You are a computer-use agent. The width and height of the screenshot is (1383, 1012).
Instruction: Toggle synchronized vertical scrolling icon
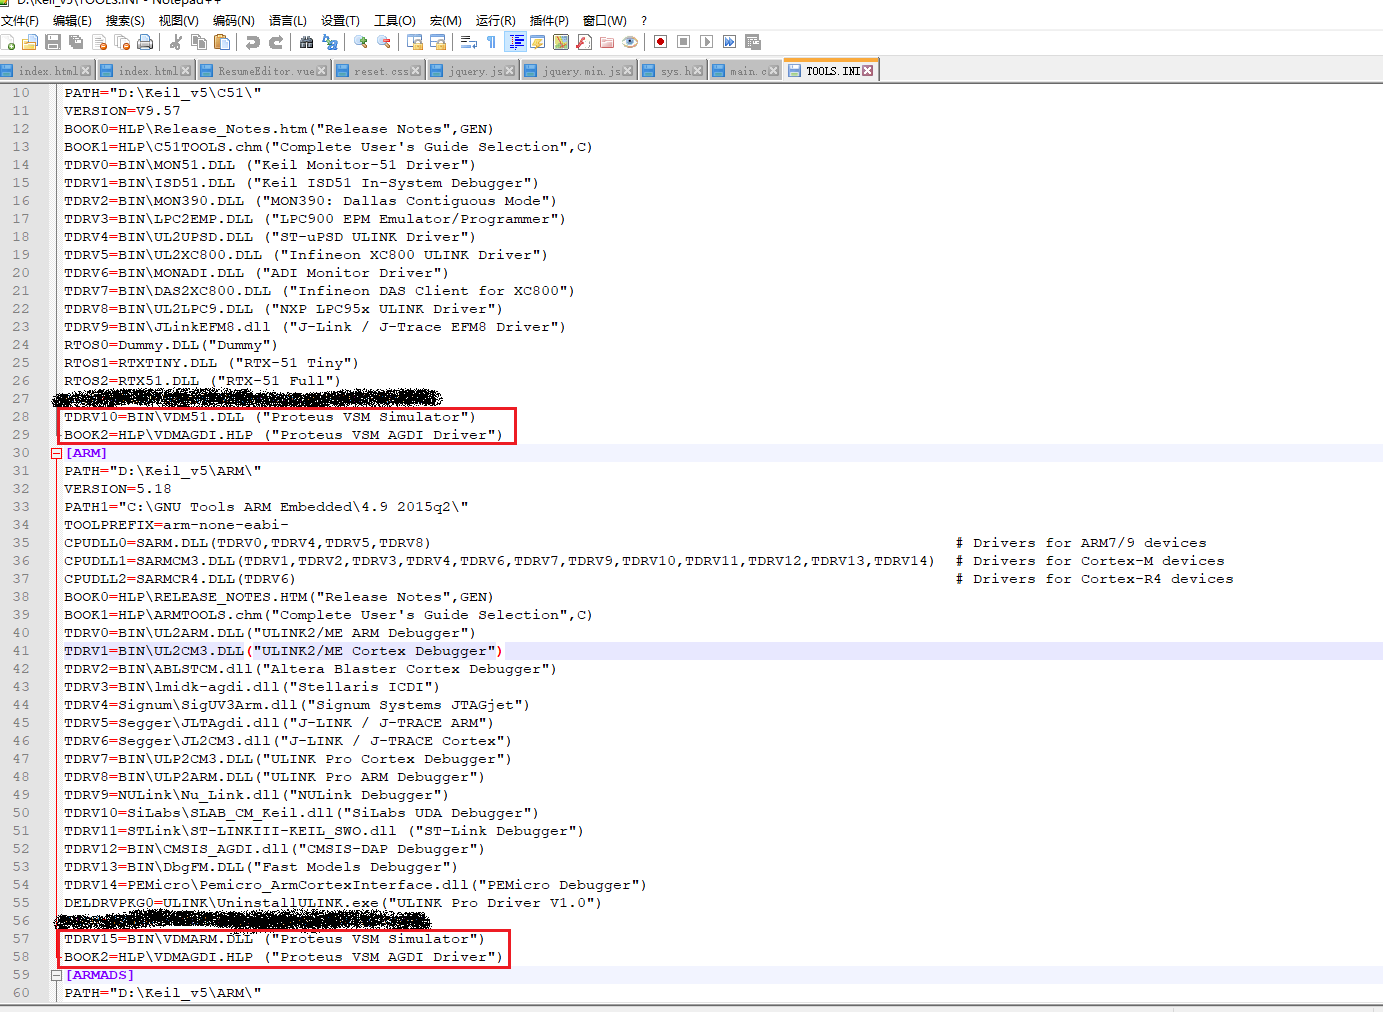click(x=415, y=42)
